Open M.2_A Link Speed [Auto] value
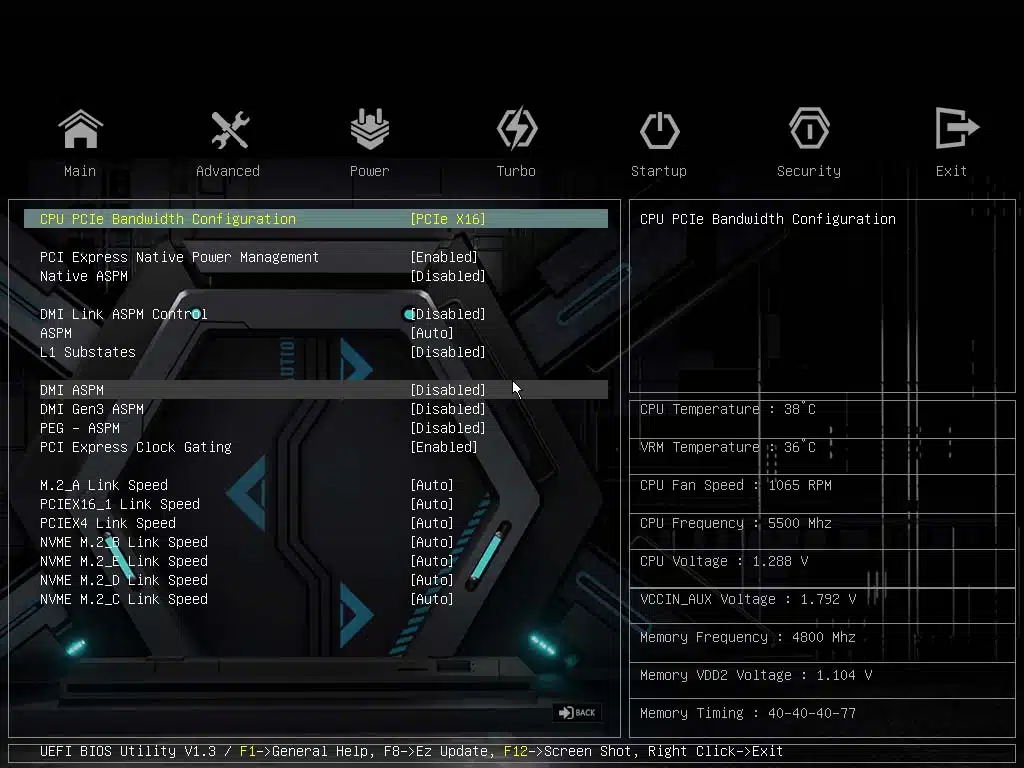Screen dimensions: 1024x768 click(432, 485)
